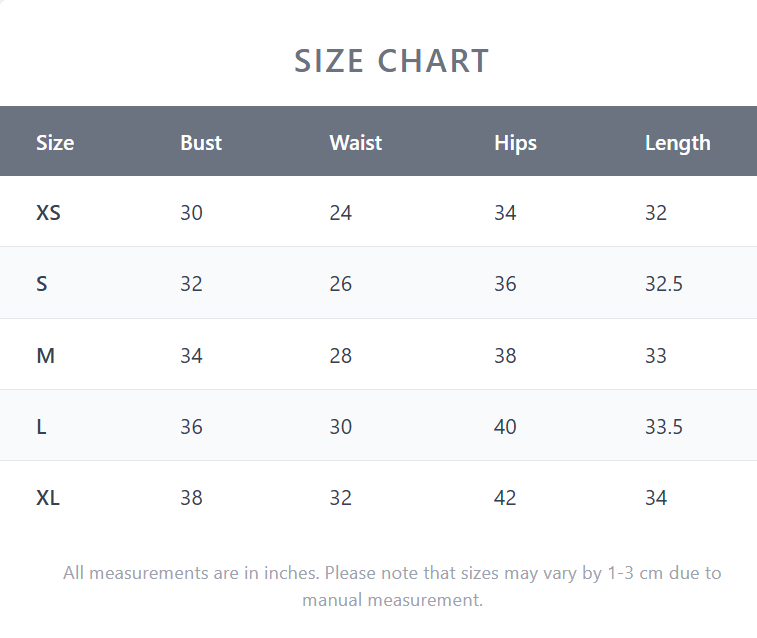This screenshot has height=638, width=757.
Task: Click the measurements in inches footnote
Action: click(x=392, y=586)
